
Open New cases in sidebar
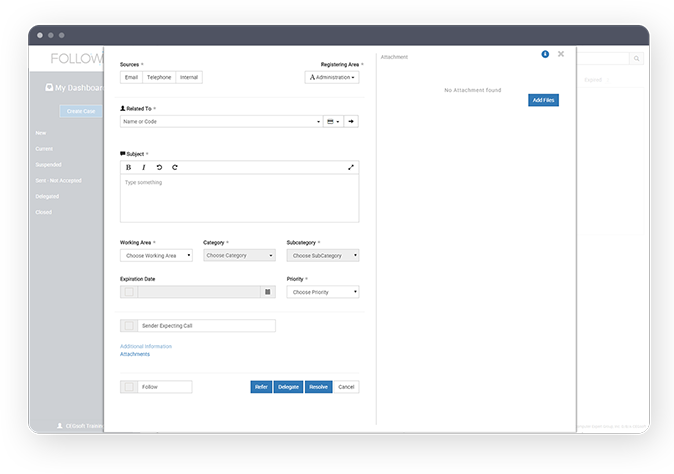click(x=41, y=133)
